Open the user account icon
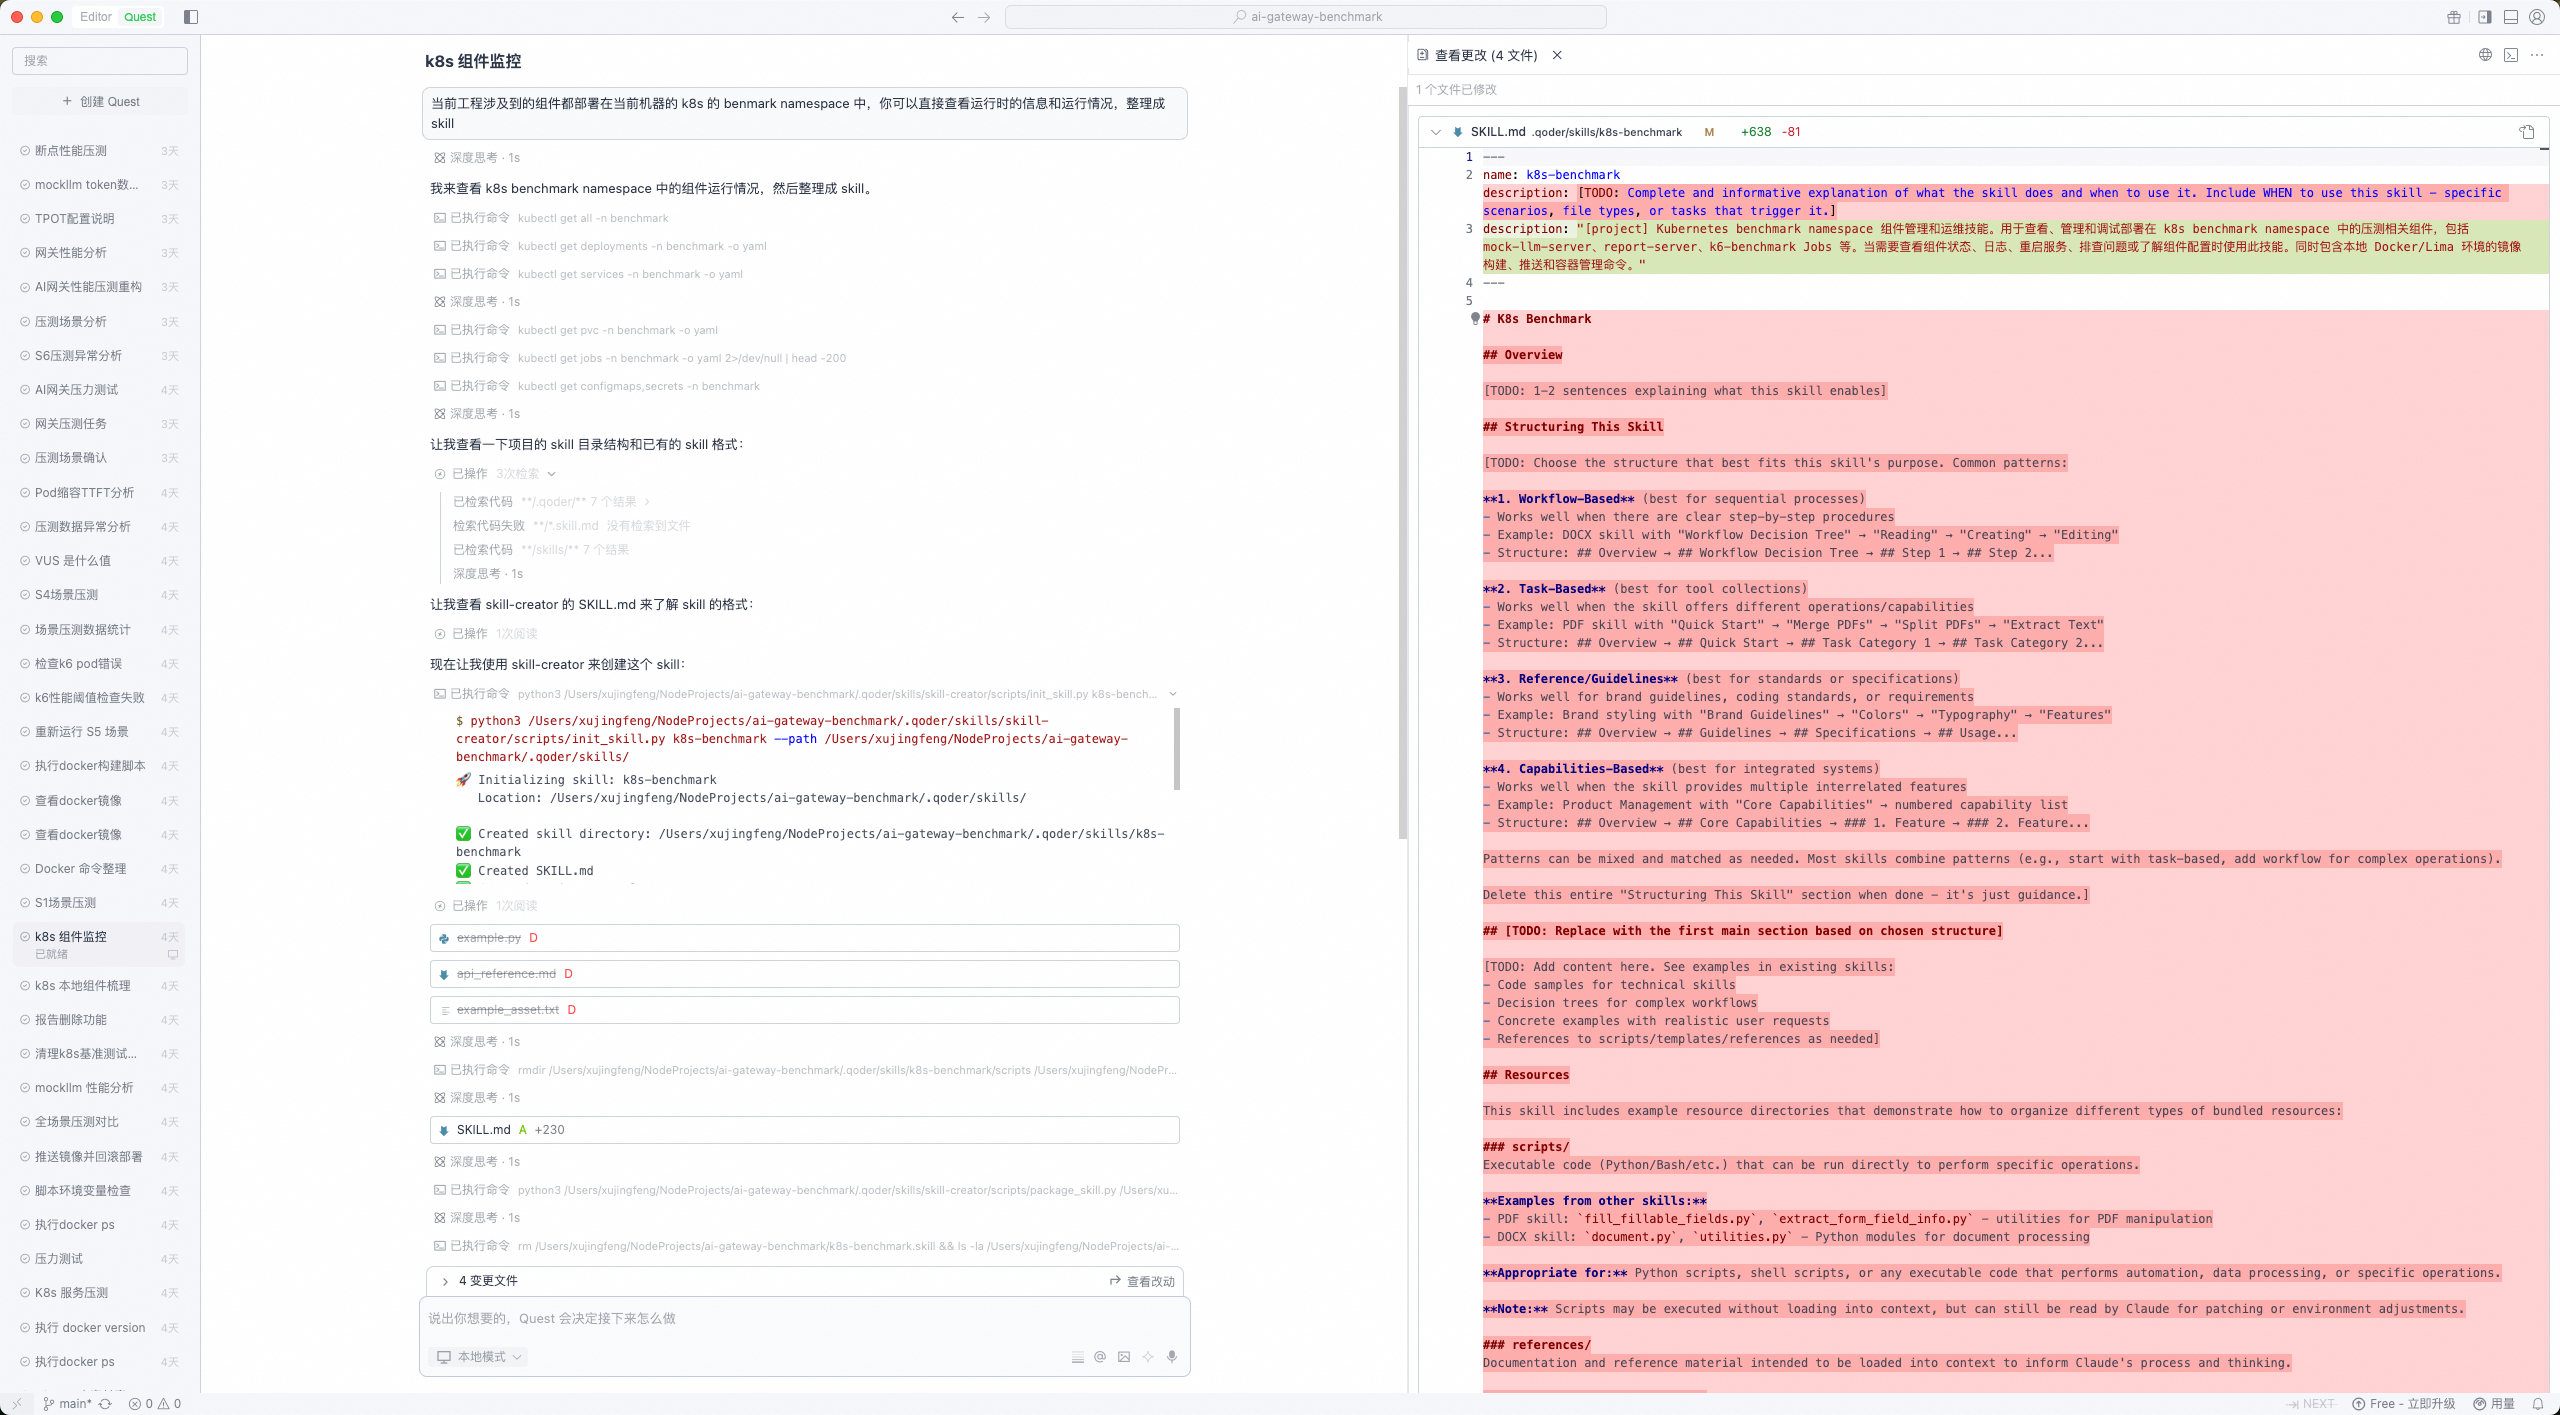 pos(2537,17)
